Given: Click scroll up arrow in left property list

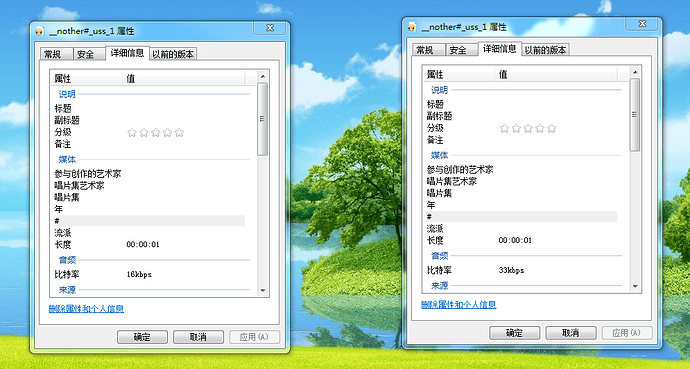Looking at the screenshot, I should pyautogui.click(x=263, y=76).
